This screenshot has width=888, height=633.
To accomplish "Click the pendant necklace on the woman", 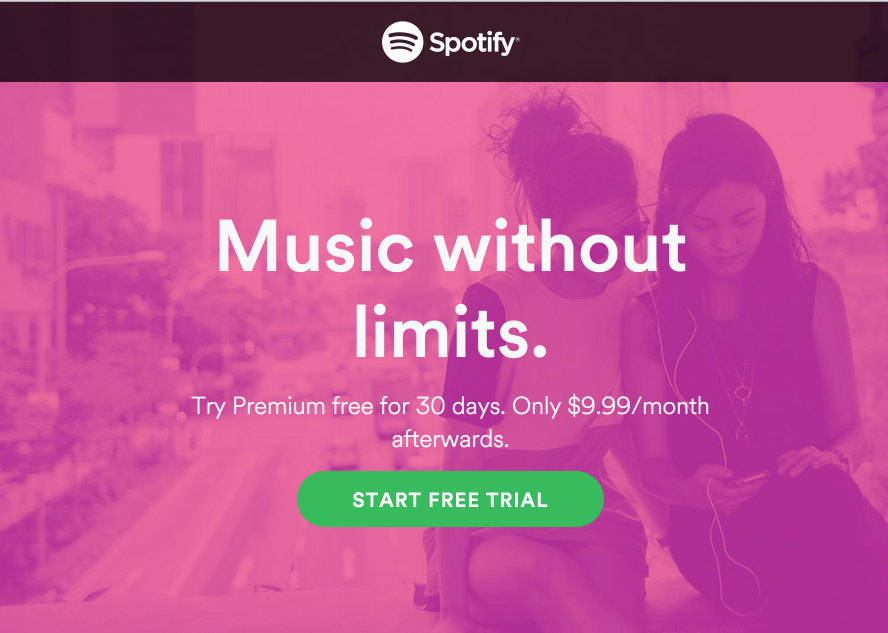I will pyautogui.click(x=742, y=392).
